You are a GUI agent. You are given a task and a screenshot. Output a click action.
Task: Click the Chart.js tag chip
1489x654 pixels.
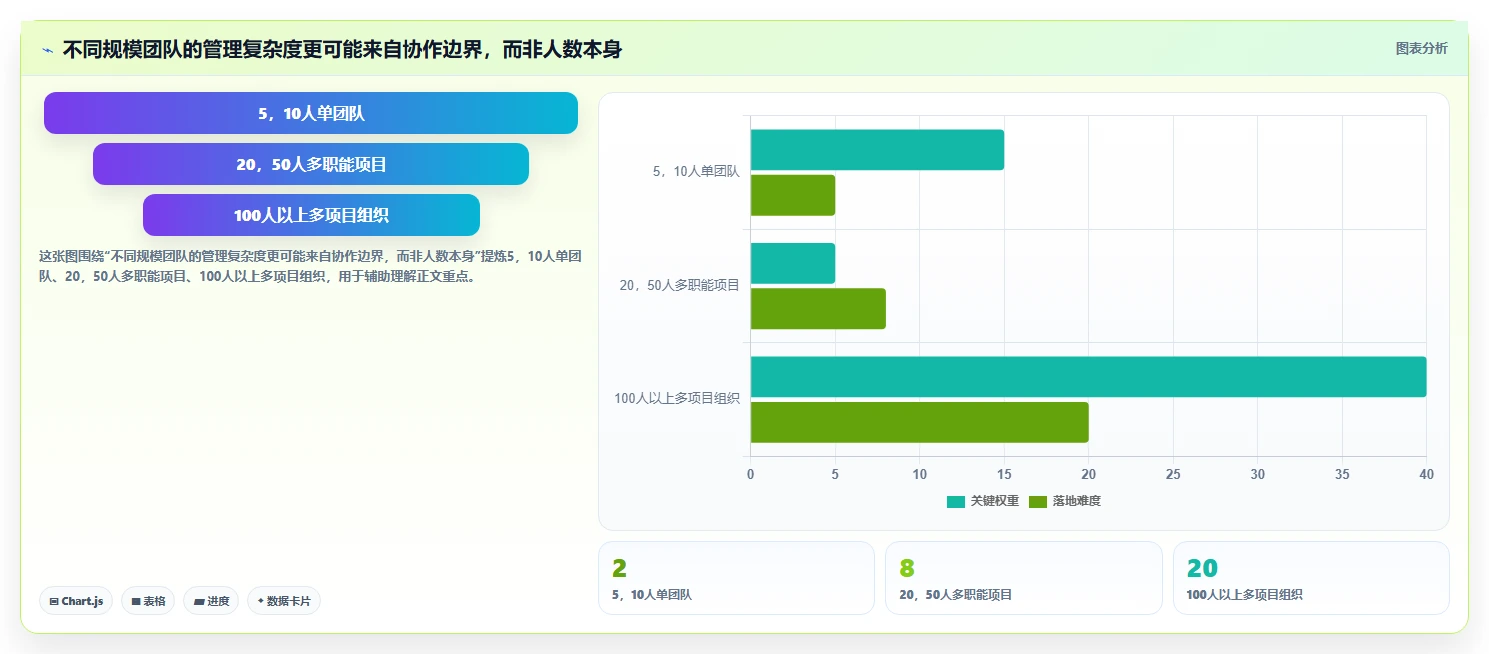pos(76,601)
